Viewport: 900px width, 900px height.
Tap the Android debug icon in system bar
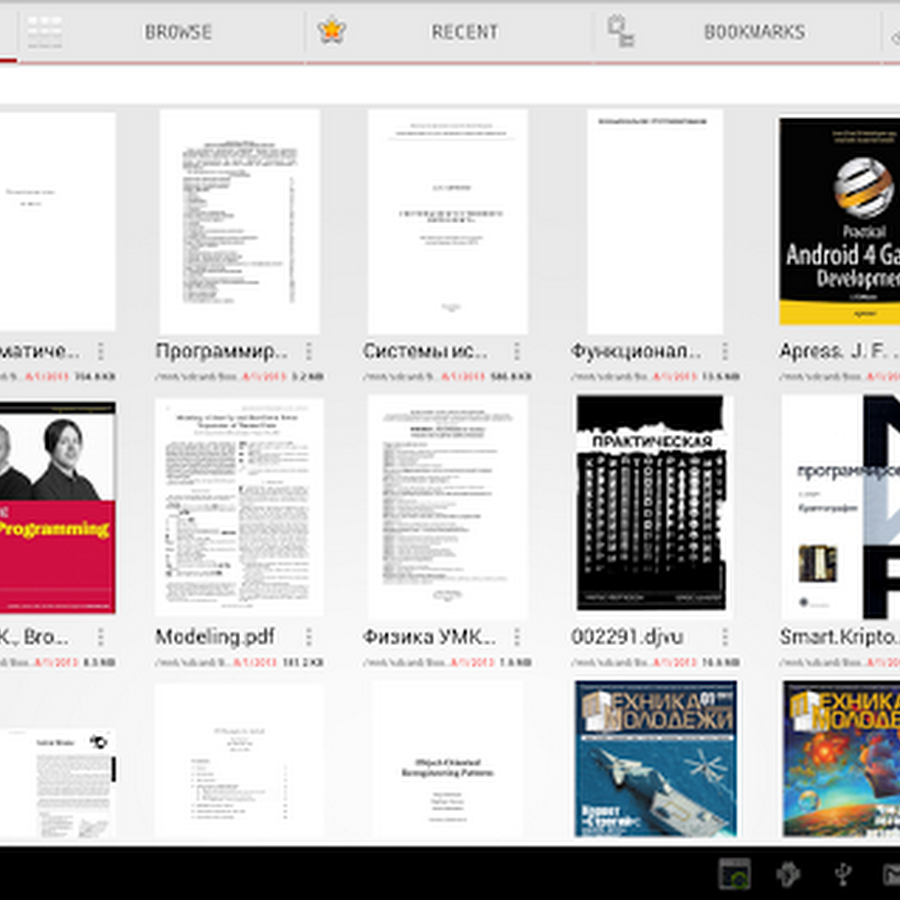pos(789,874)
